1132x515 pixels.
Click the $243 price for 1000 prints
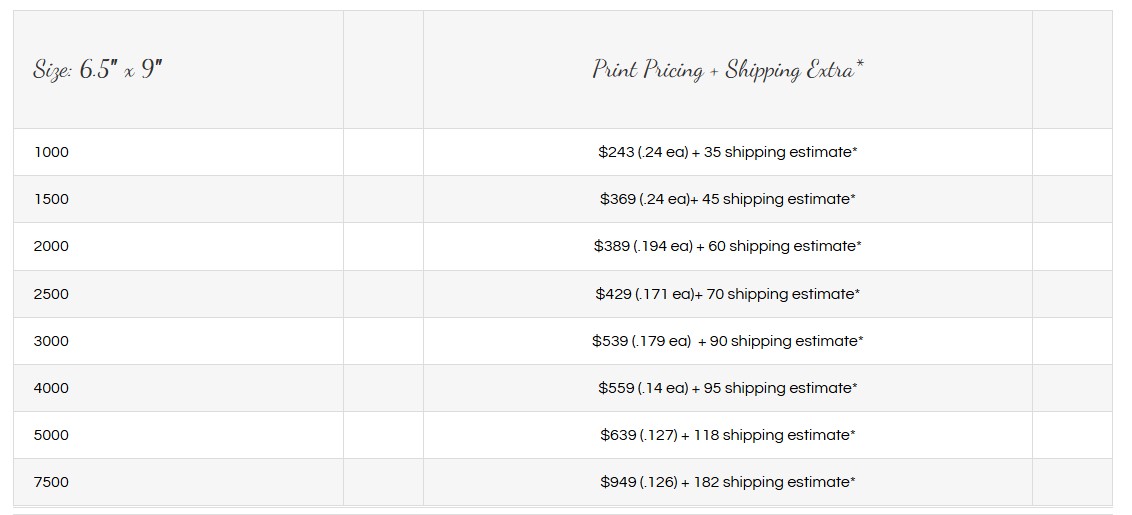(x=727, y=152)
